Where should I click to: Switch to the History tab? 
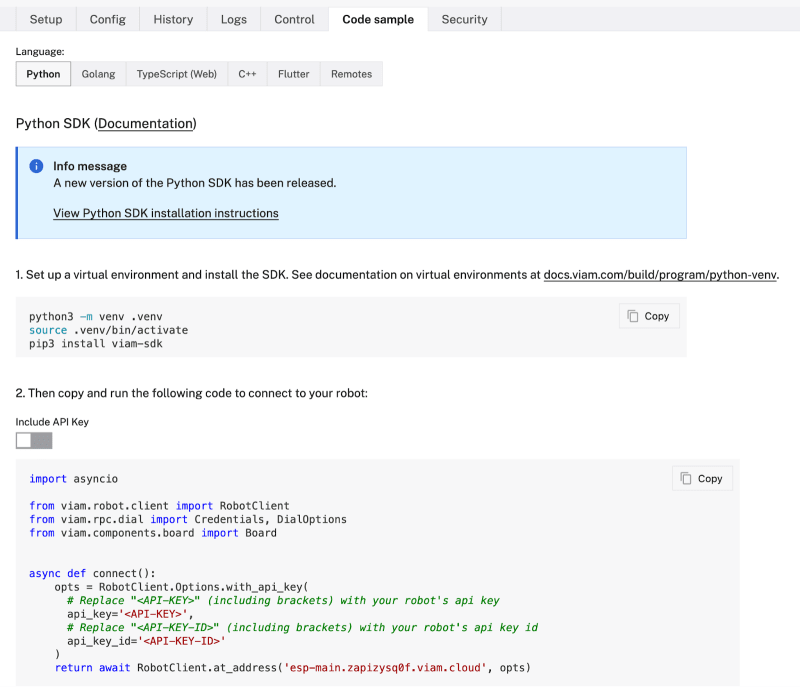click(173, 19)
